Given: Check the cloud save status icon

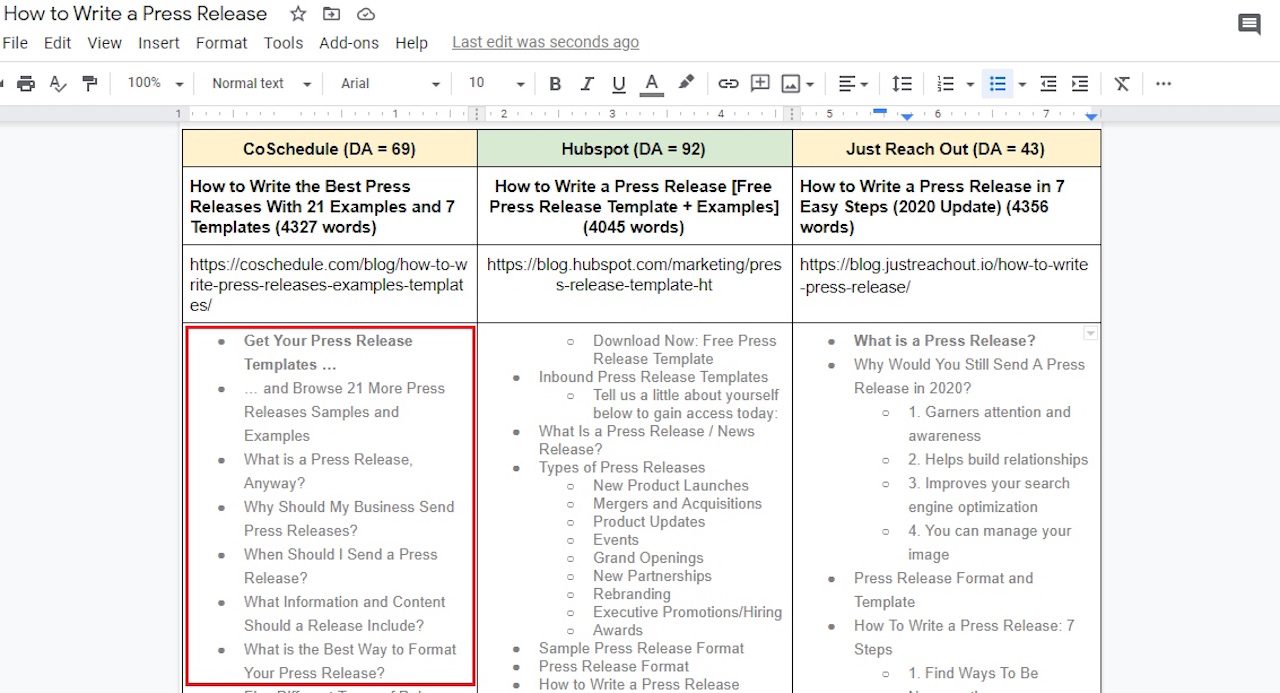Looking at the screenshot, I should pos(366,14).
